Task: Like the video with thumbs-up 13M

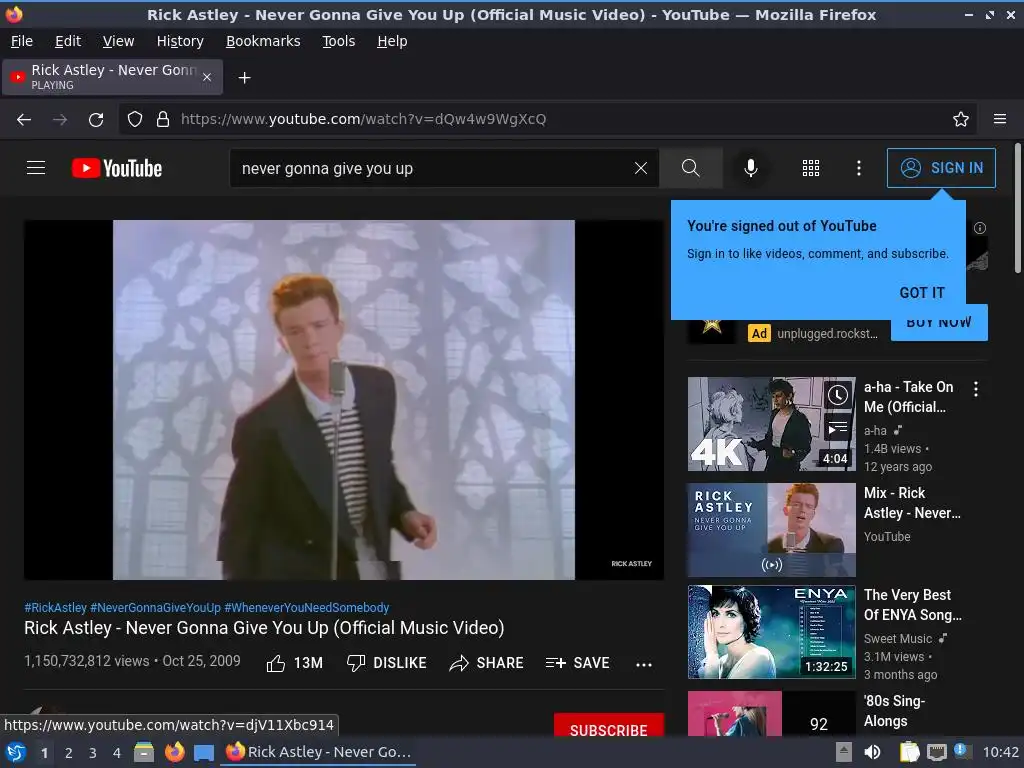Action: [295, 663]
